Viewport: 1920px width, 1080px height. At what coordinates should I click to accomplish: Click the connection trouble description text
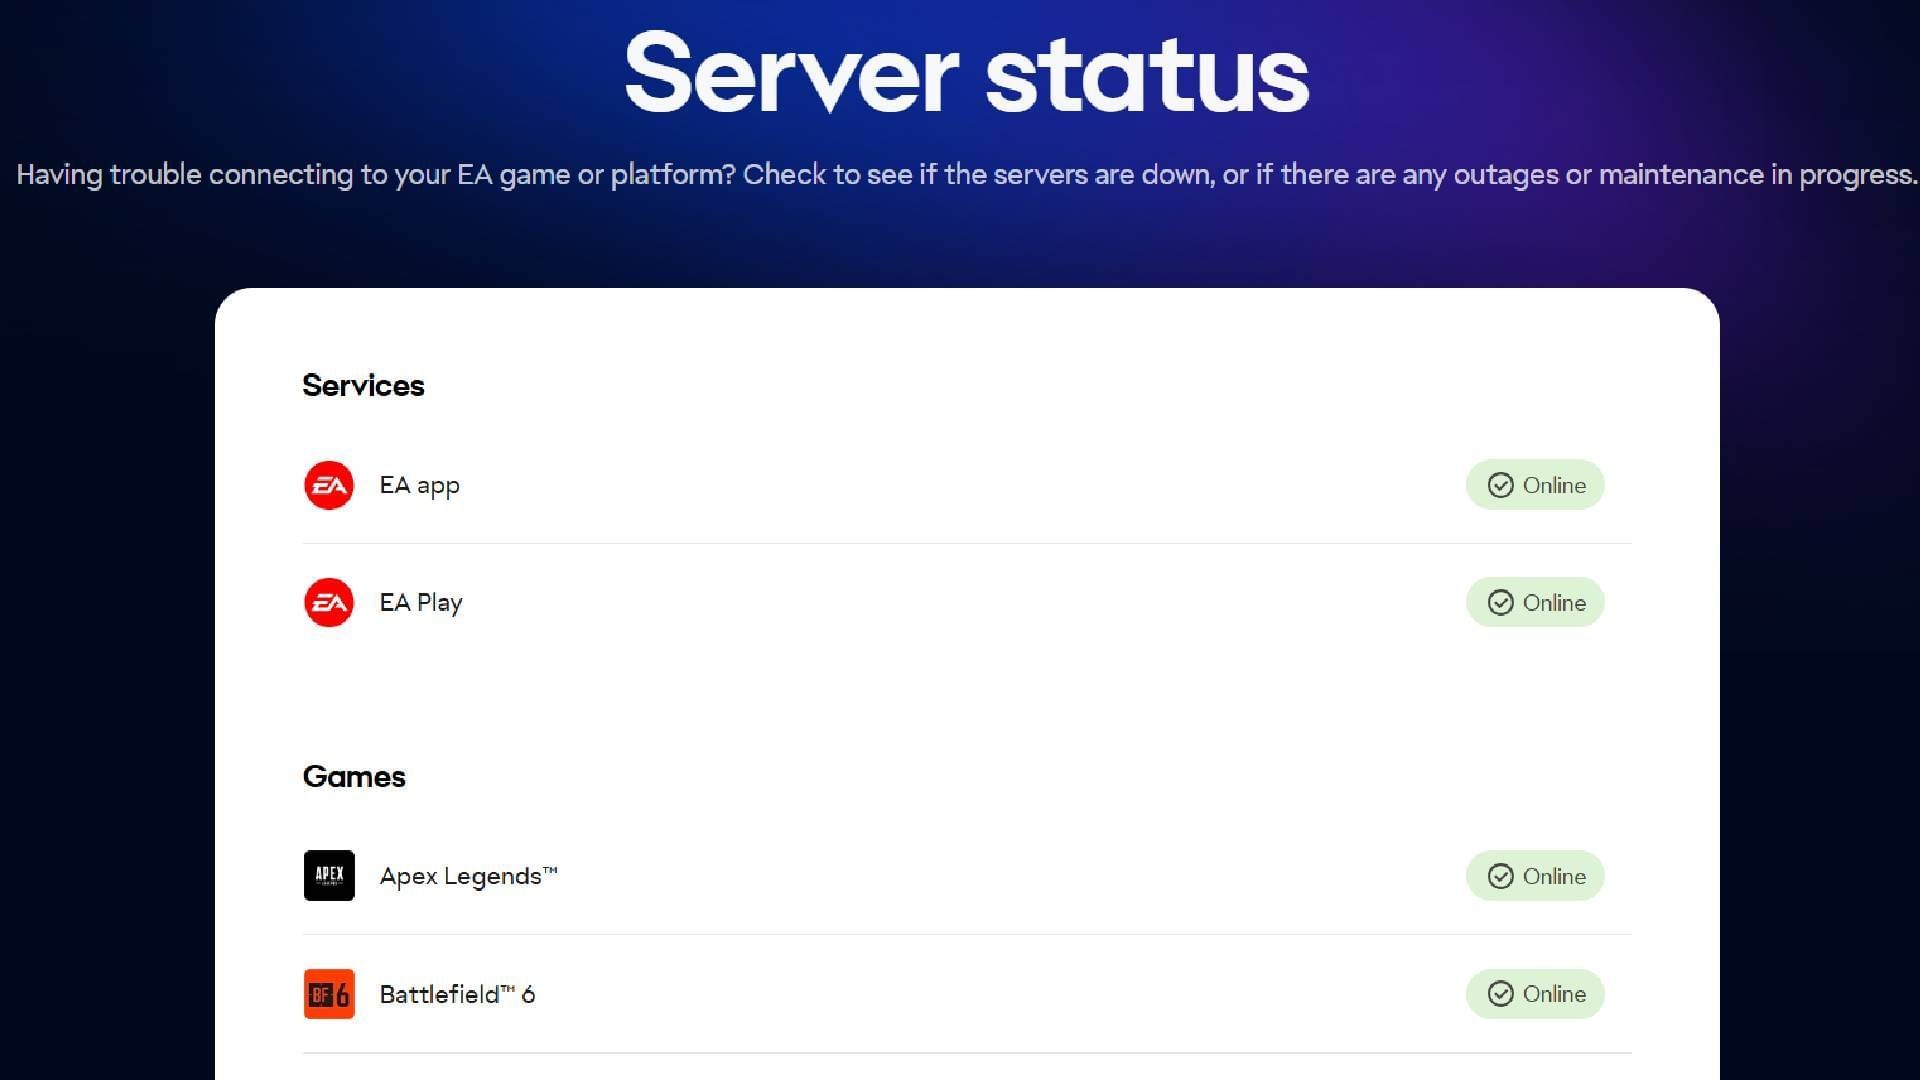click(x=966, y=175)
